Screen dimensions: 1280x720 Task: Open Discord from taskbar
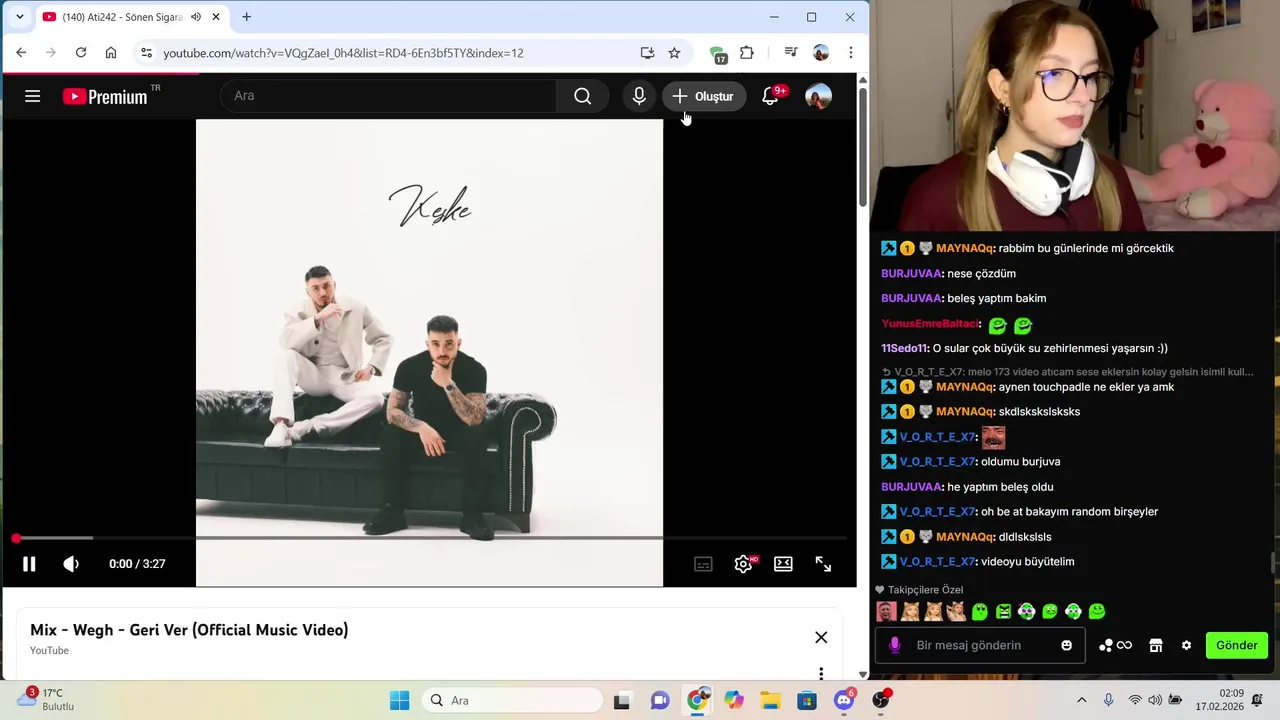coord(843,700)
